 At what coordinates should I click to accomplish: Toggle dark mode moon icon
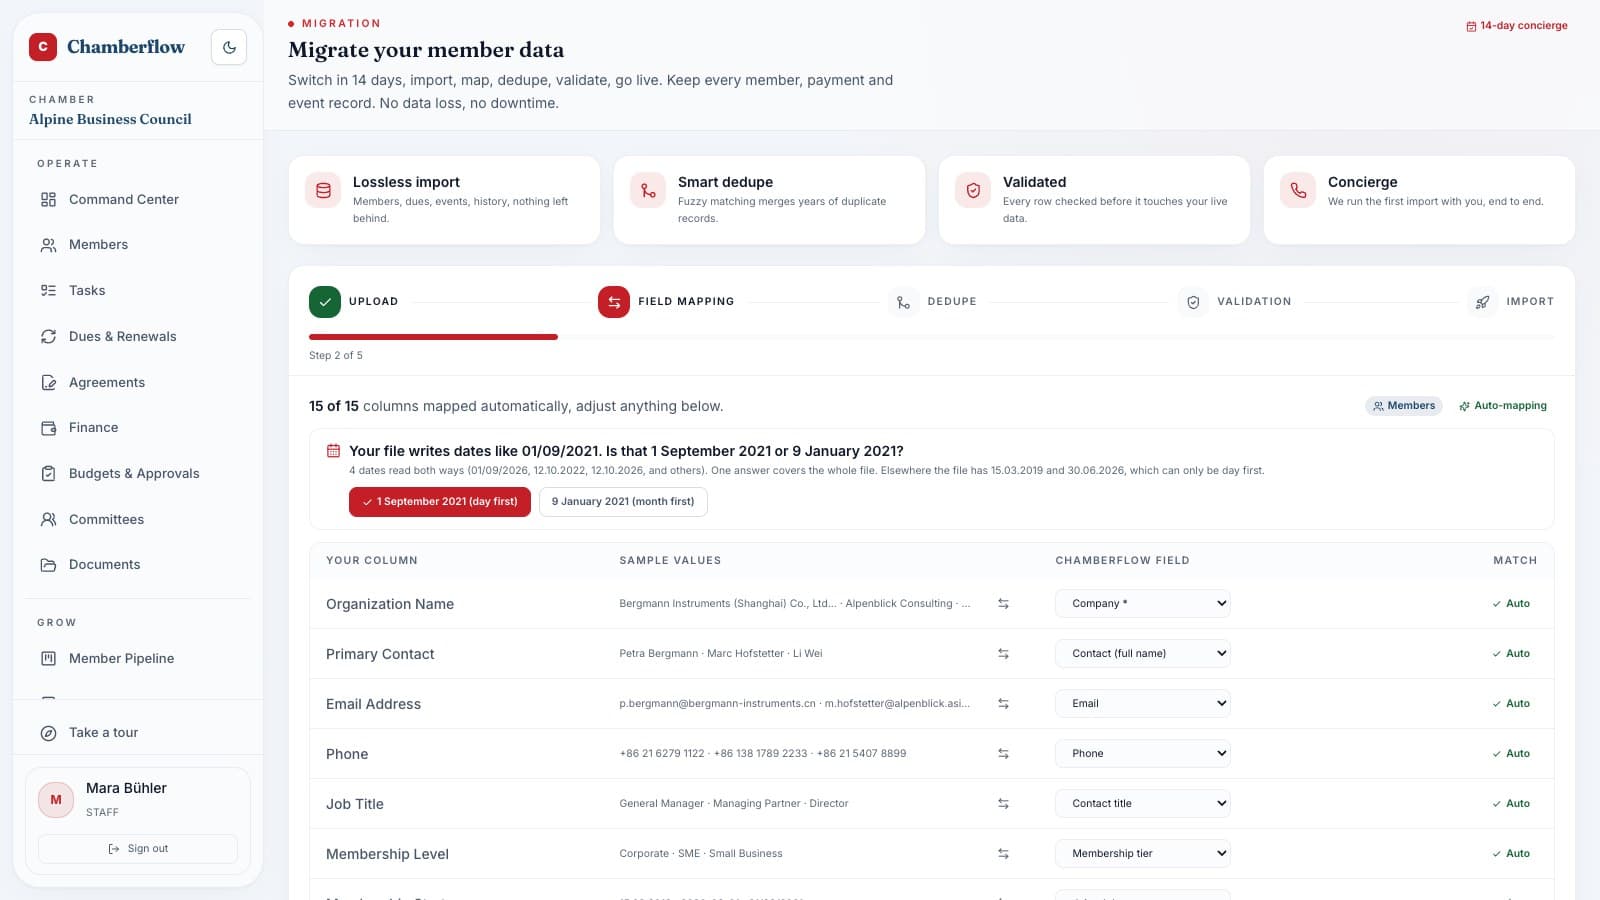click(229, 47)
